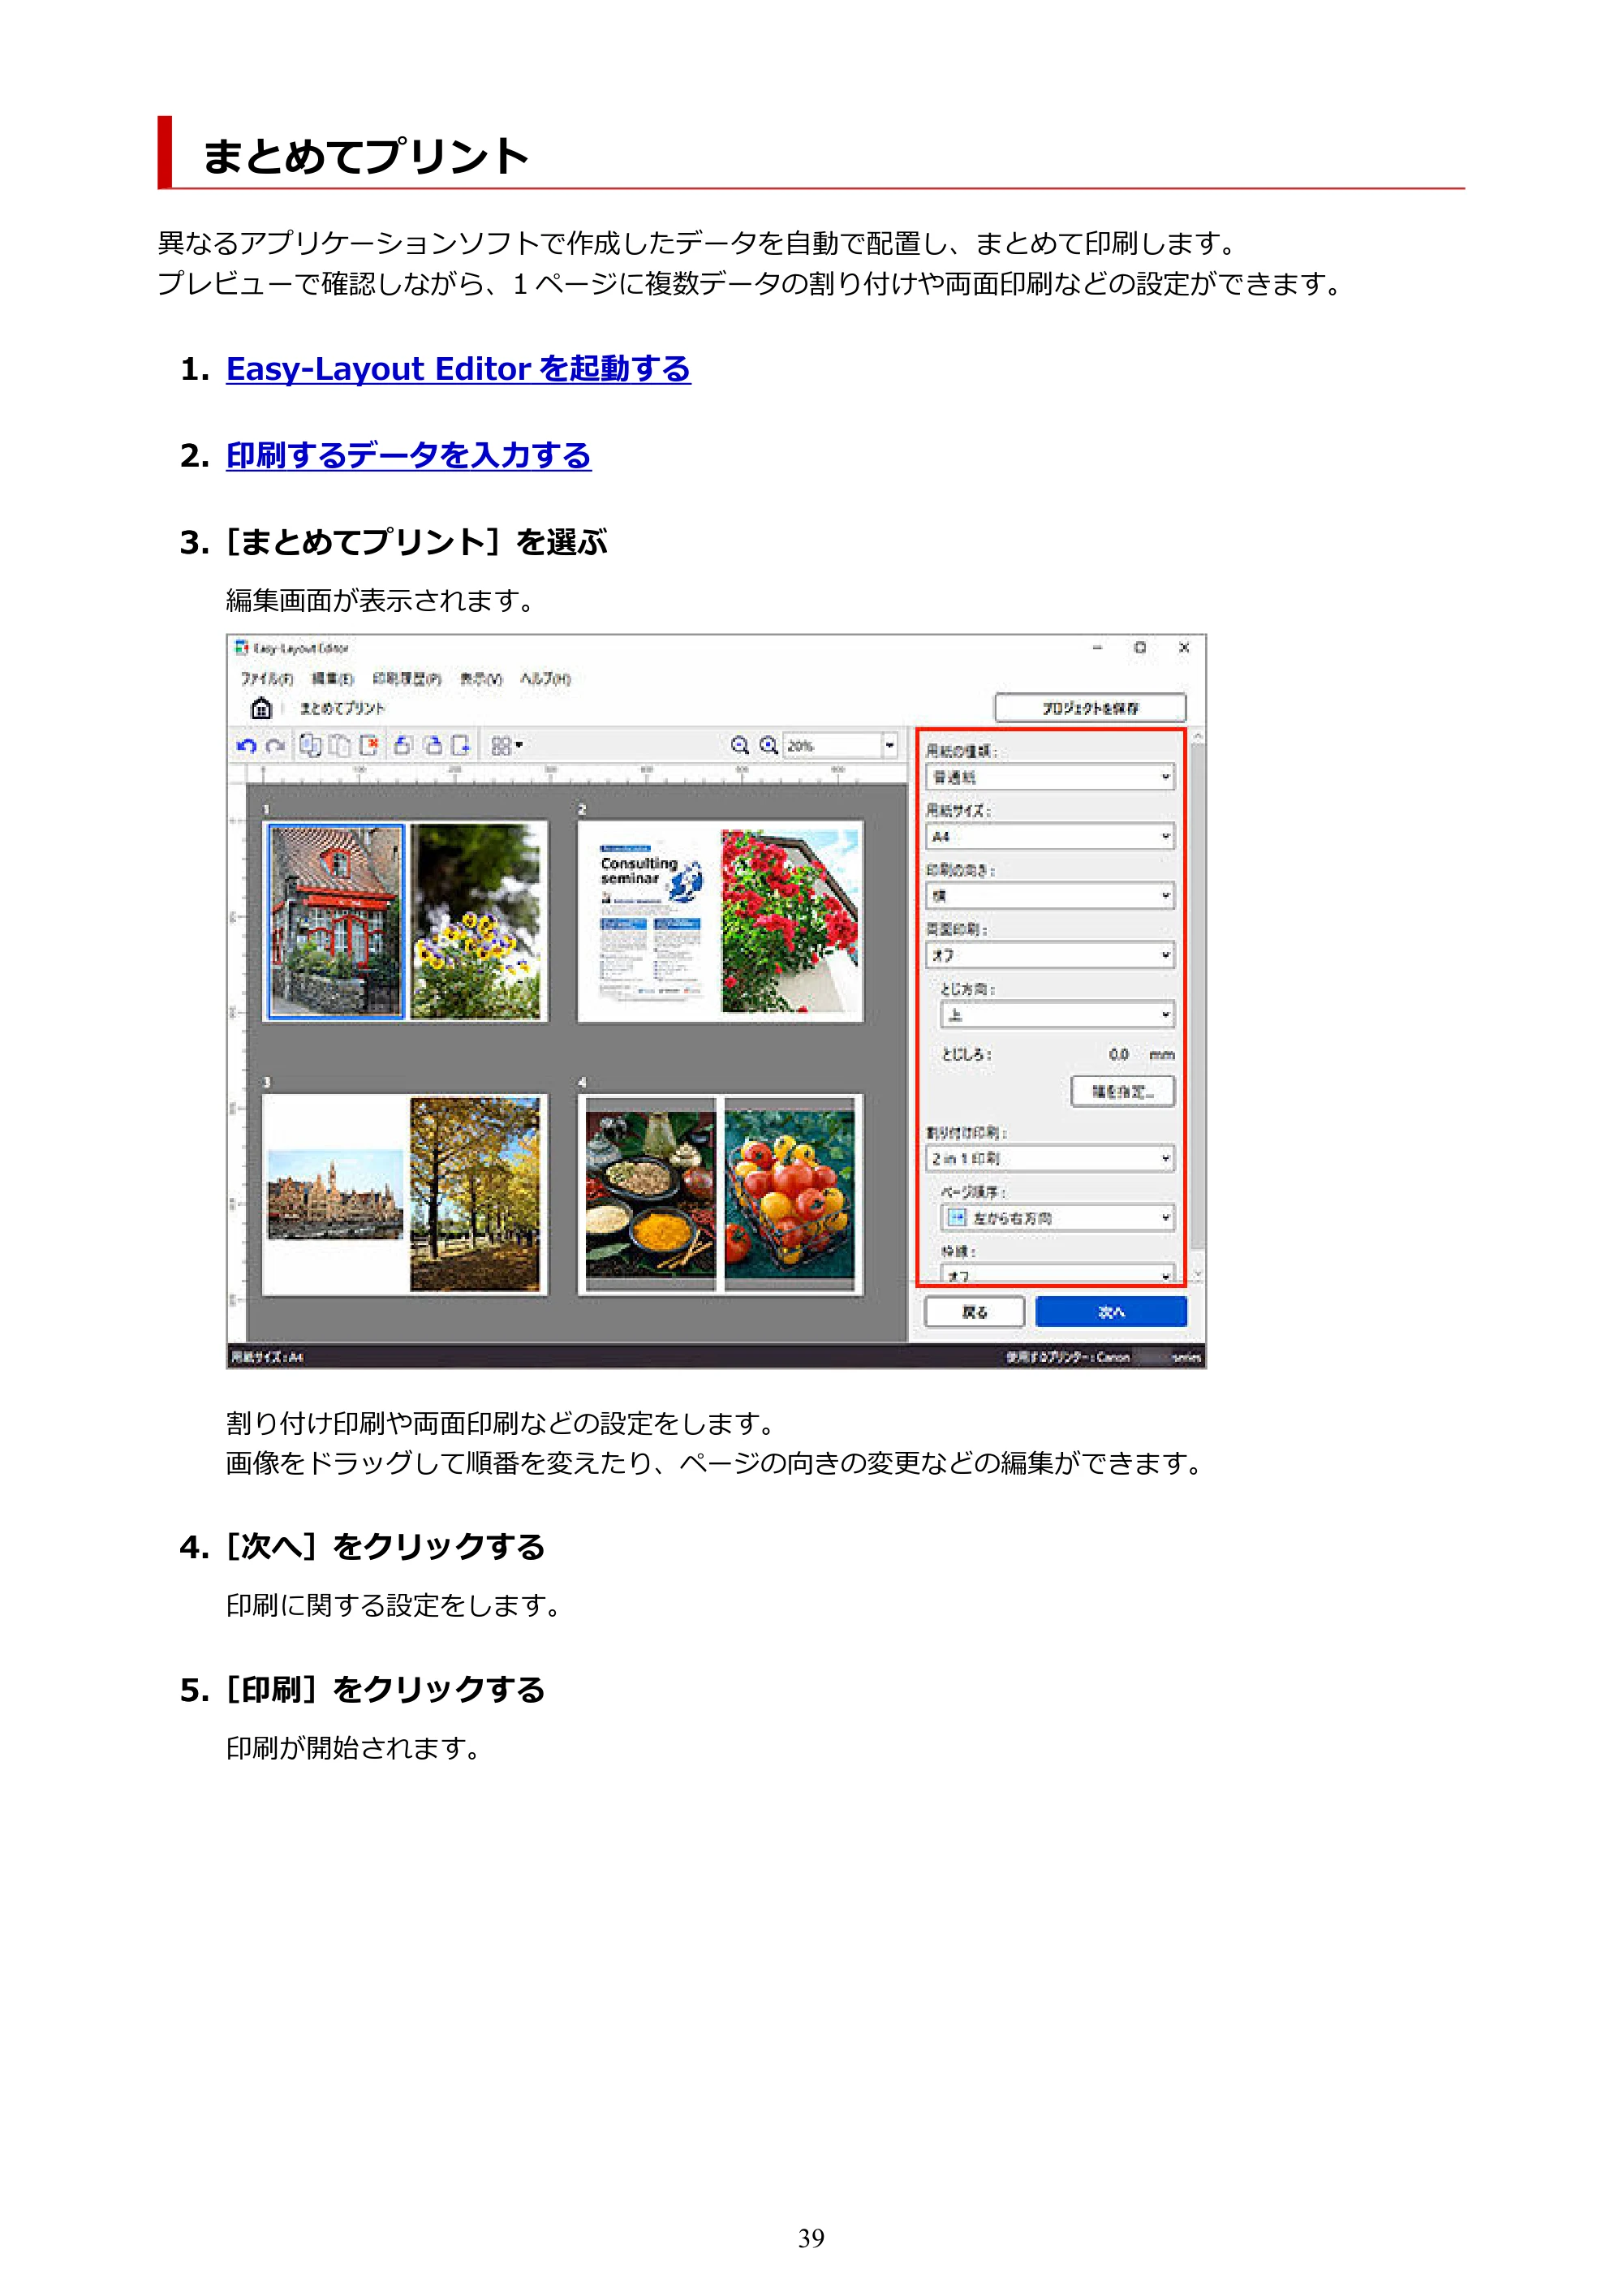Select the red roses photo on page 2

789,921
